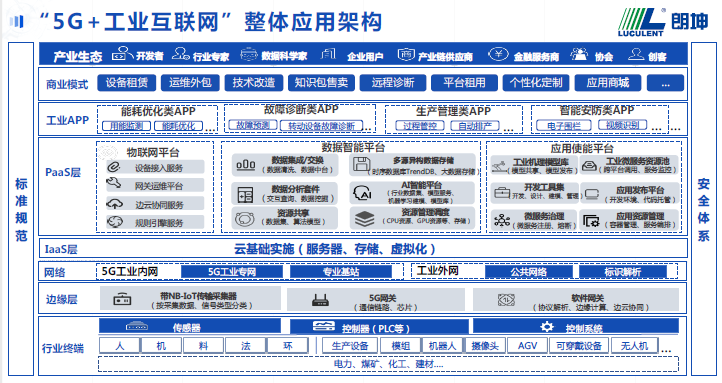
Task: Click the 摄像头 terminal box
Action: tap(485, 346)
